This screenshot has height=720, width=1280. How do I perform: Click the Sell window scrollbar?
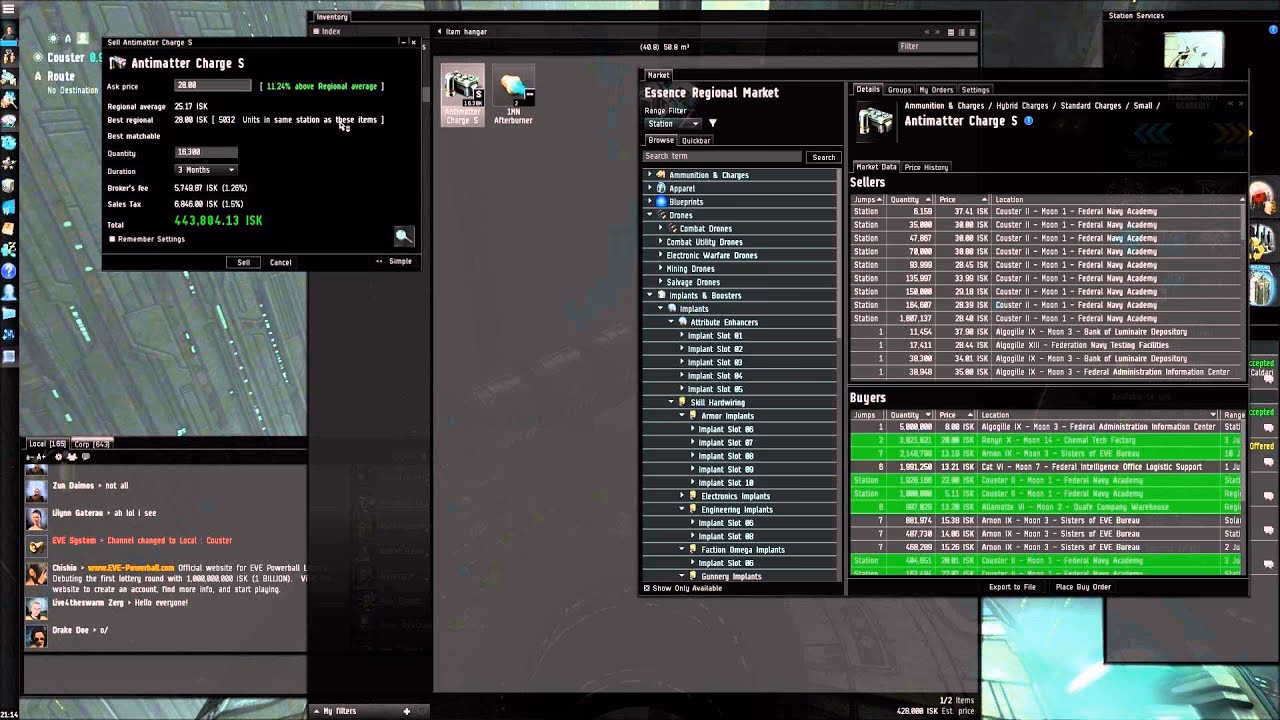pyautogui.click(x=425, y=93)
